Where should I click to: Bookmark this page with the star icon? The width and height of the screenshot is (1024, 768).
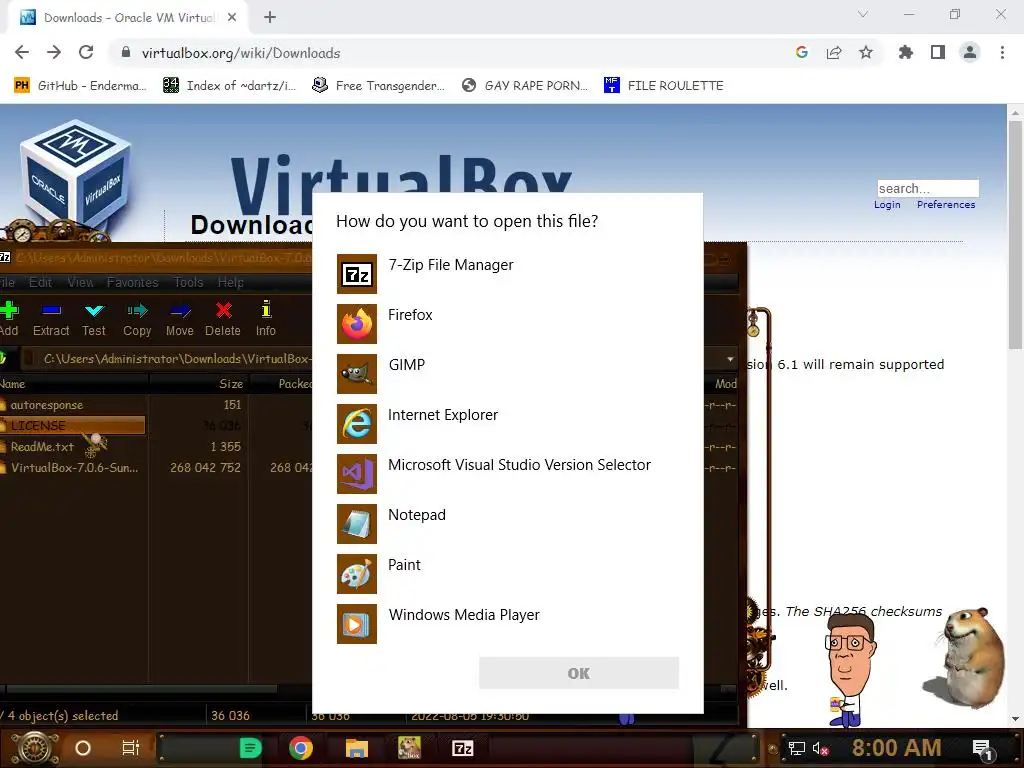click(866, 52)
